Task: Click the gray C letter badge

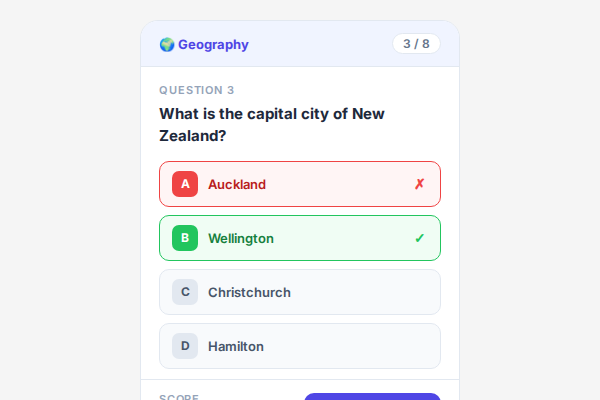Action: pyautogui.click(x=185, y=292)
